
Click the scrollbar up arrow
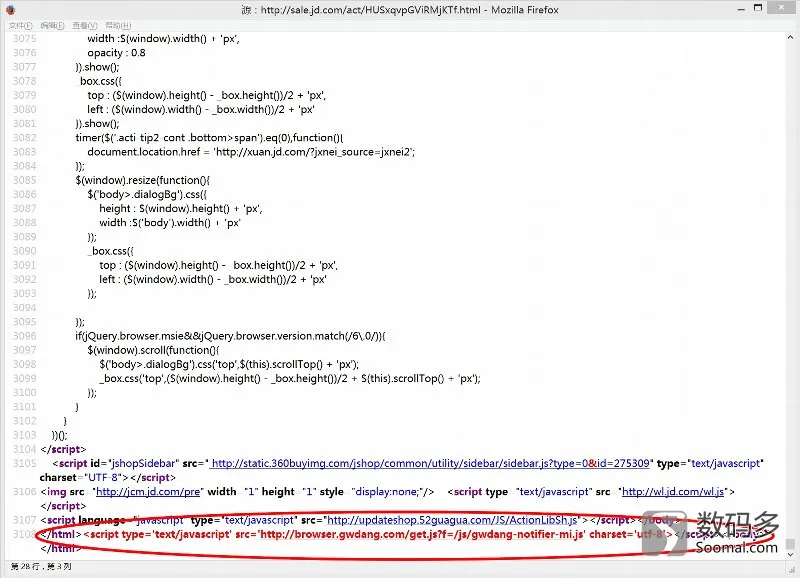coord(790,37)
